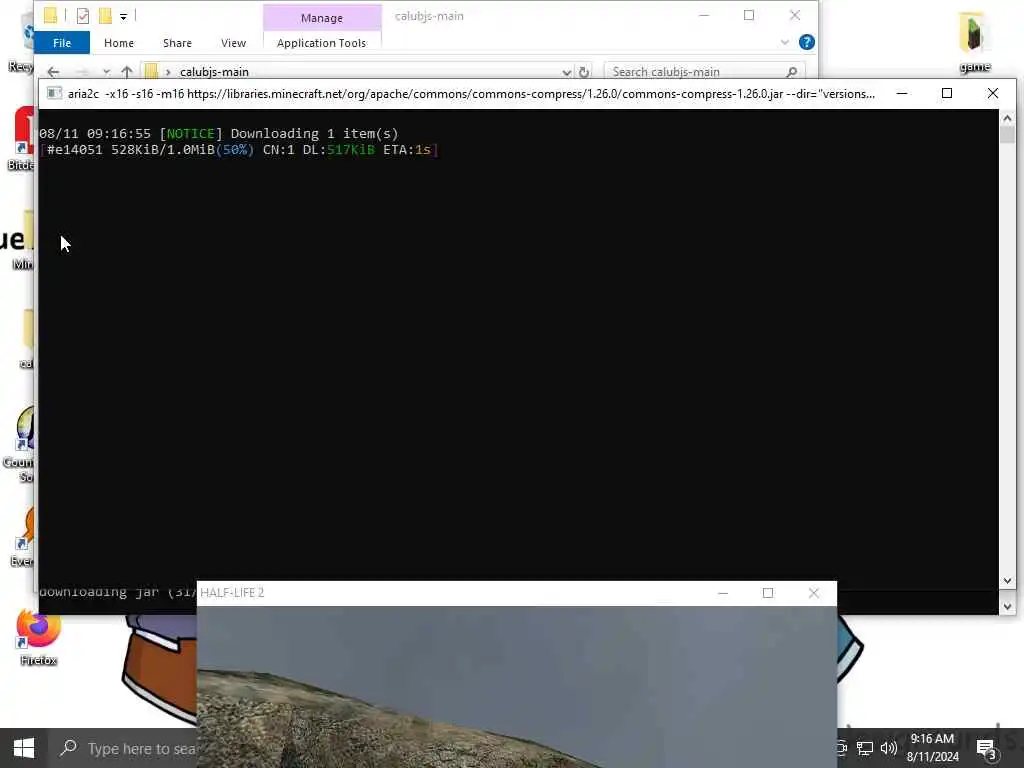This screenshot has height=768, width=1024.
Task: Click the New Folder quick access icon
Action: [104, 16]
